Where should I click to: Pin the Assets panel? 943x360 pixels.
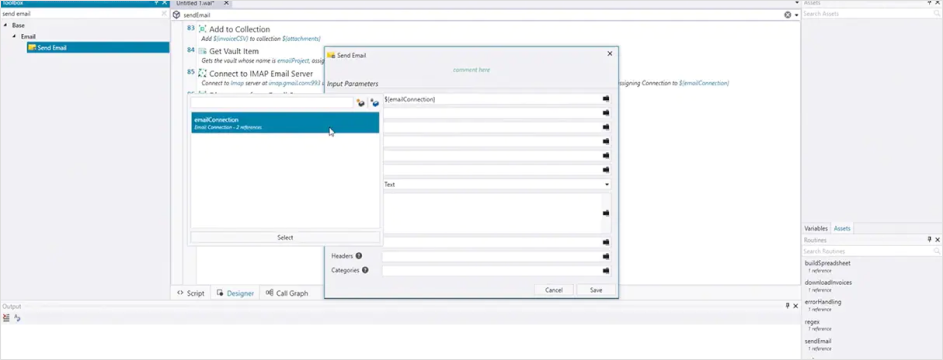930,3
